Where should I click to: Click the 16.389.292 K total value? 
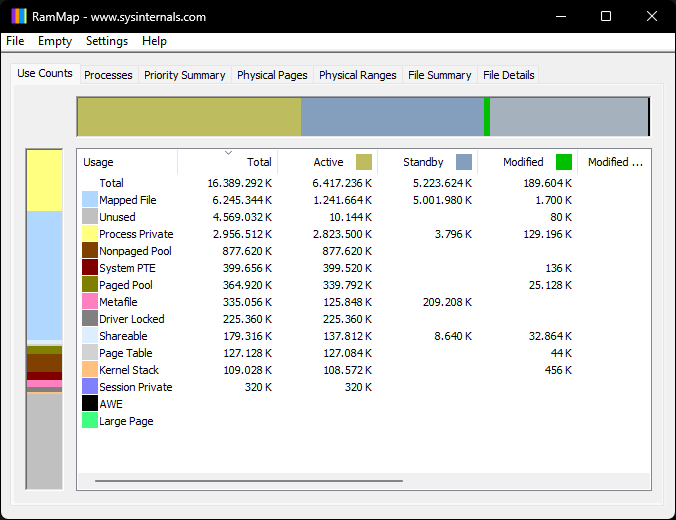pyautogui.click(x=240, y=183)
